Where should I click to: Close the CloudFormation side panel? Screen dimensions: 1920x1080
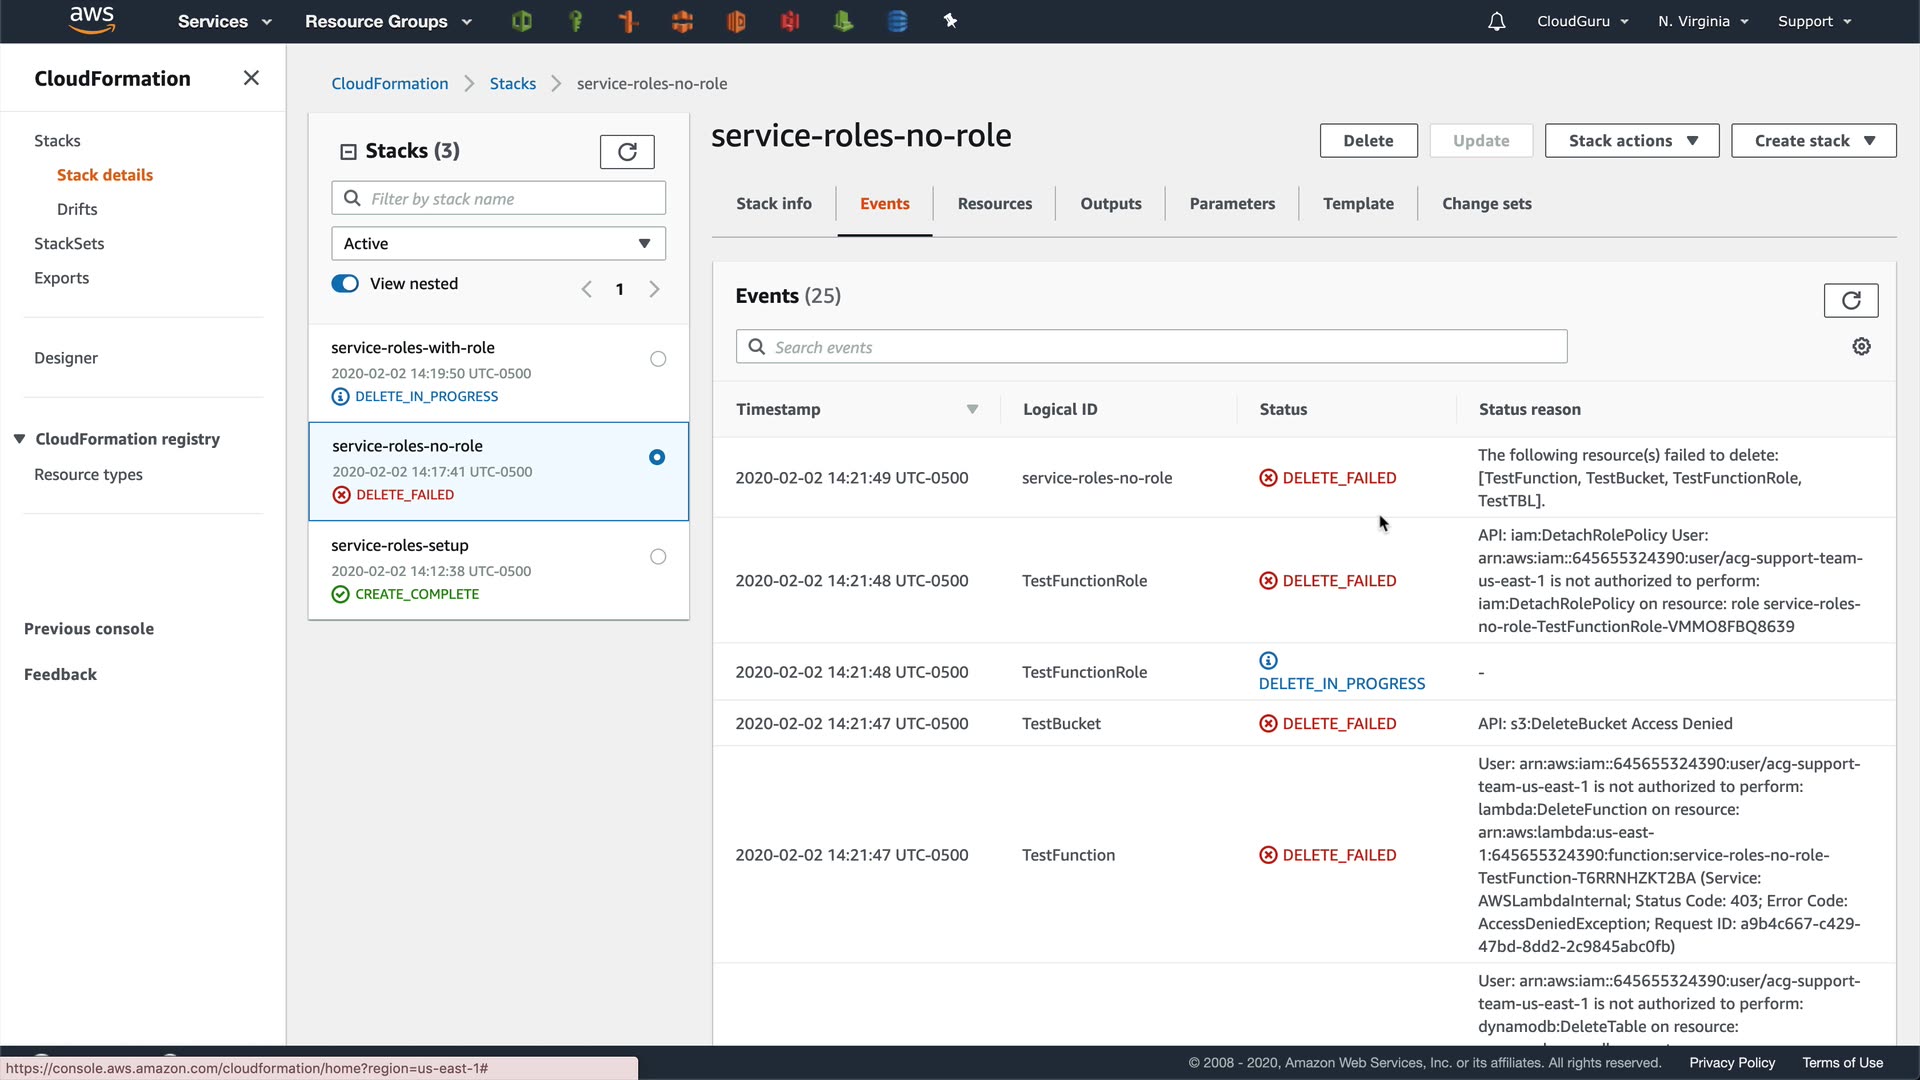tap(251, 78)
